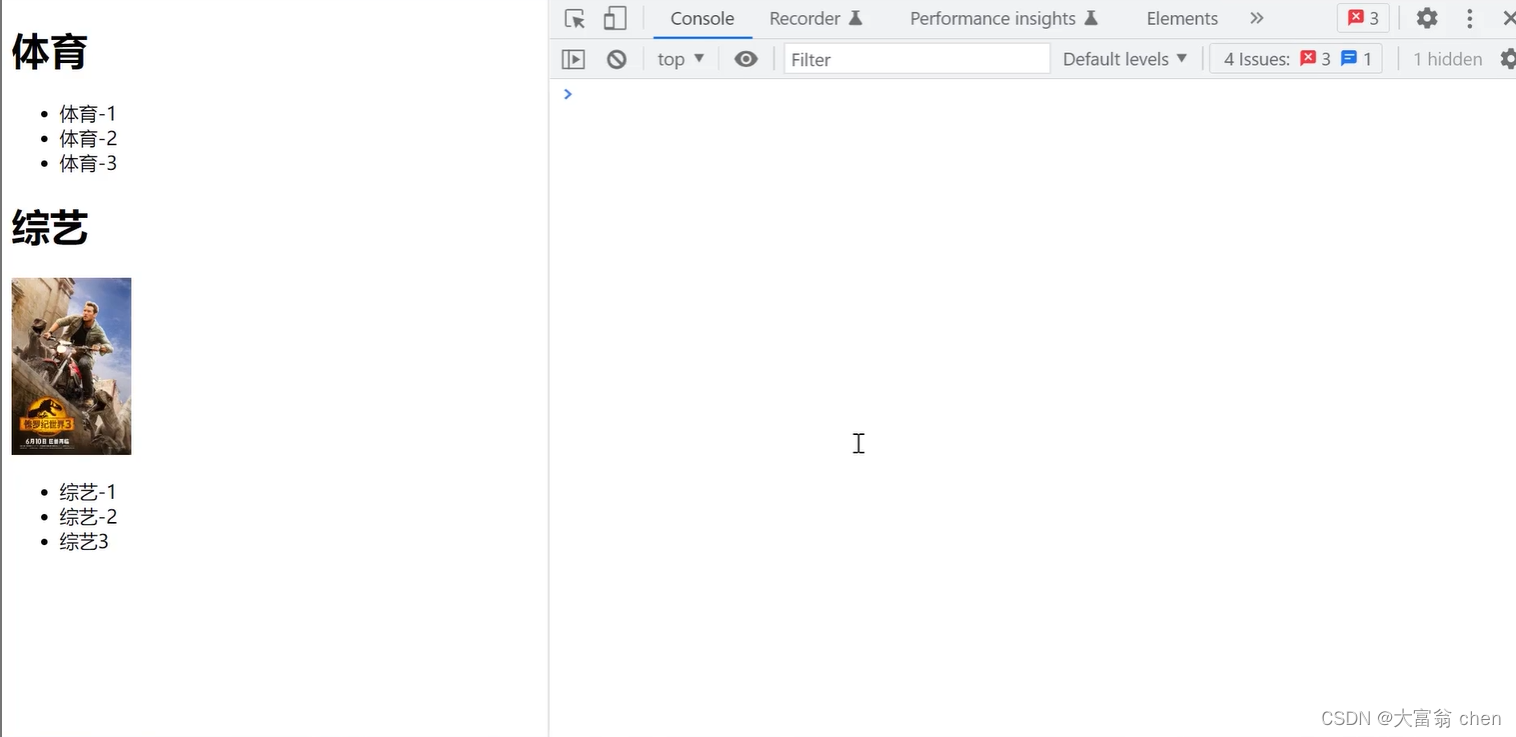The height and width of the screenshot is (737, 1516).
Task: Clear the console with the ban icon
Action: pos(617,59)
